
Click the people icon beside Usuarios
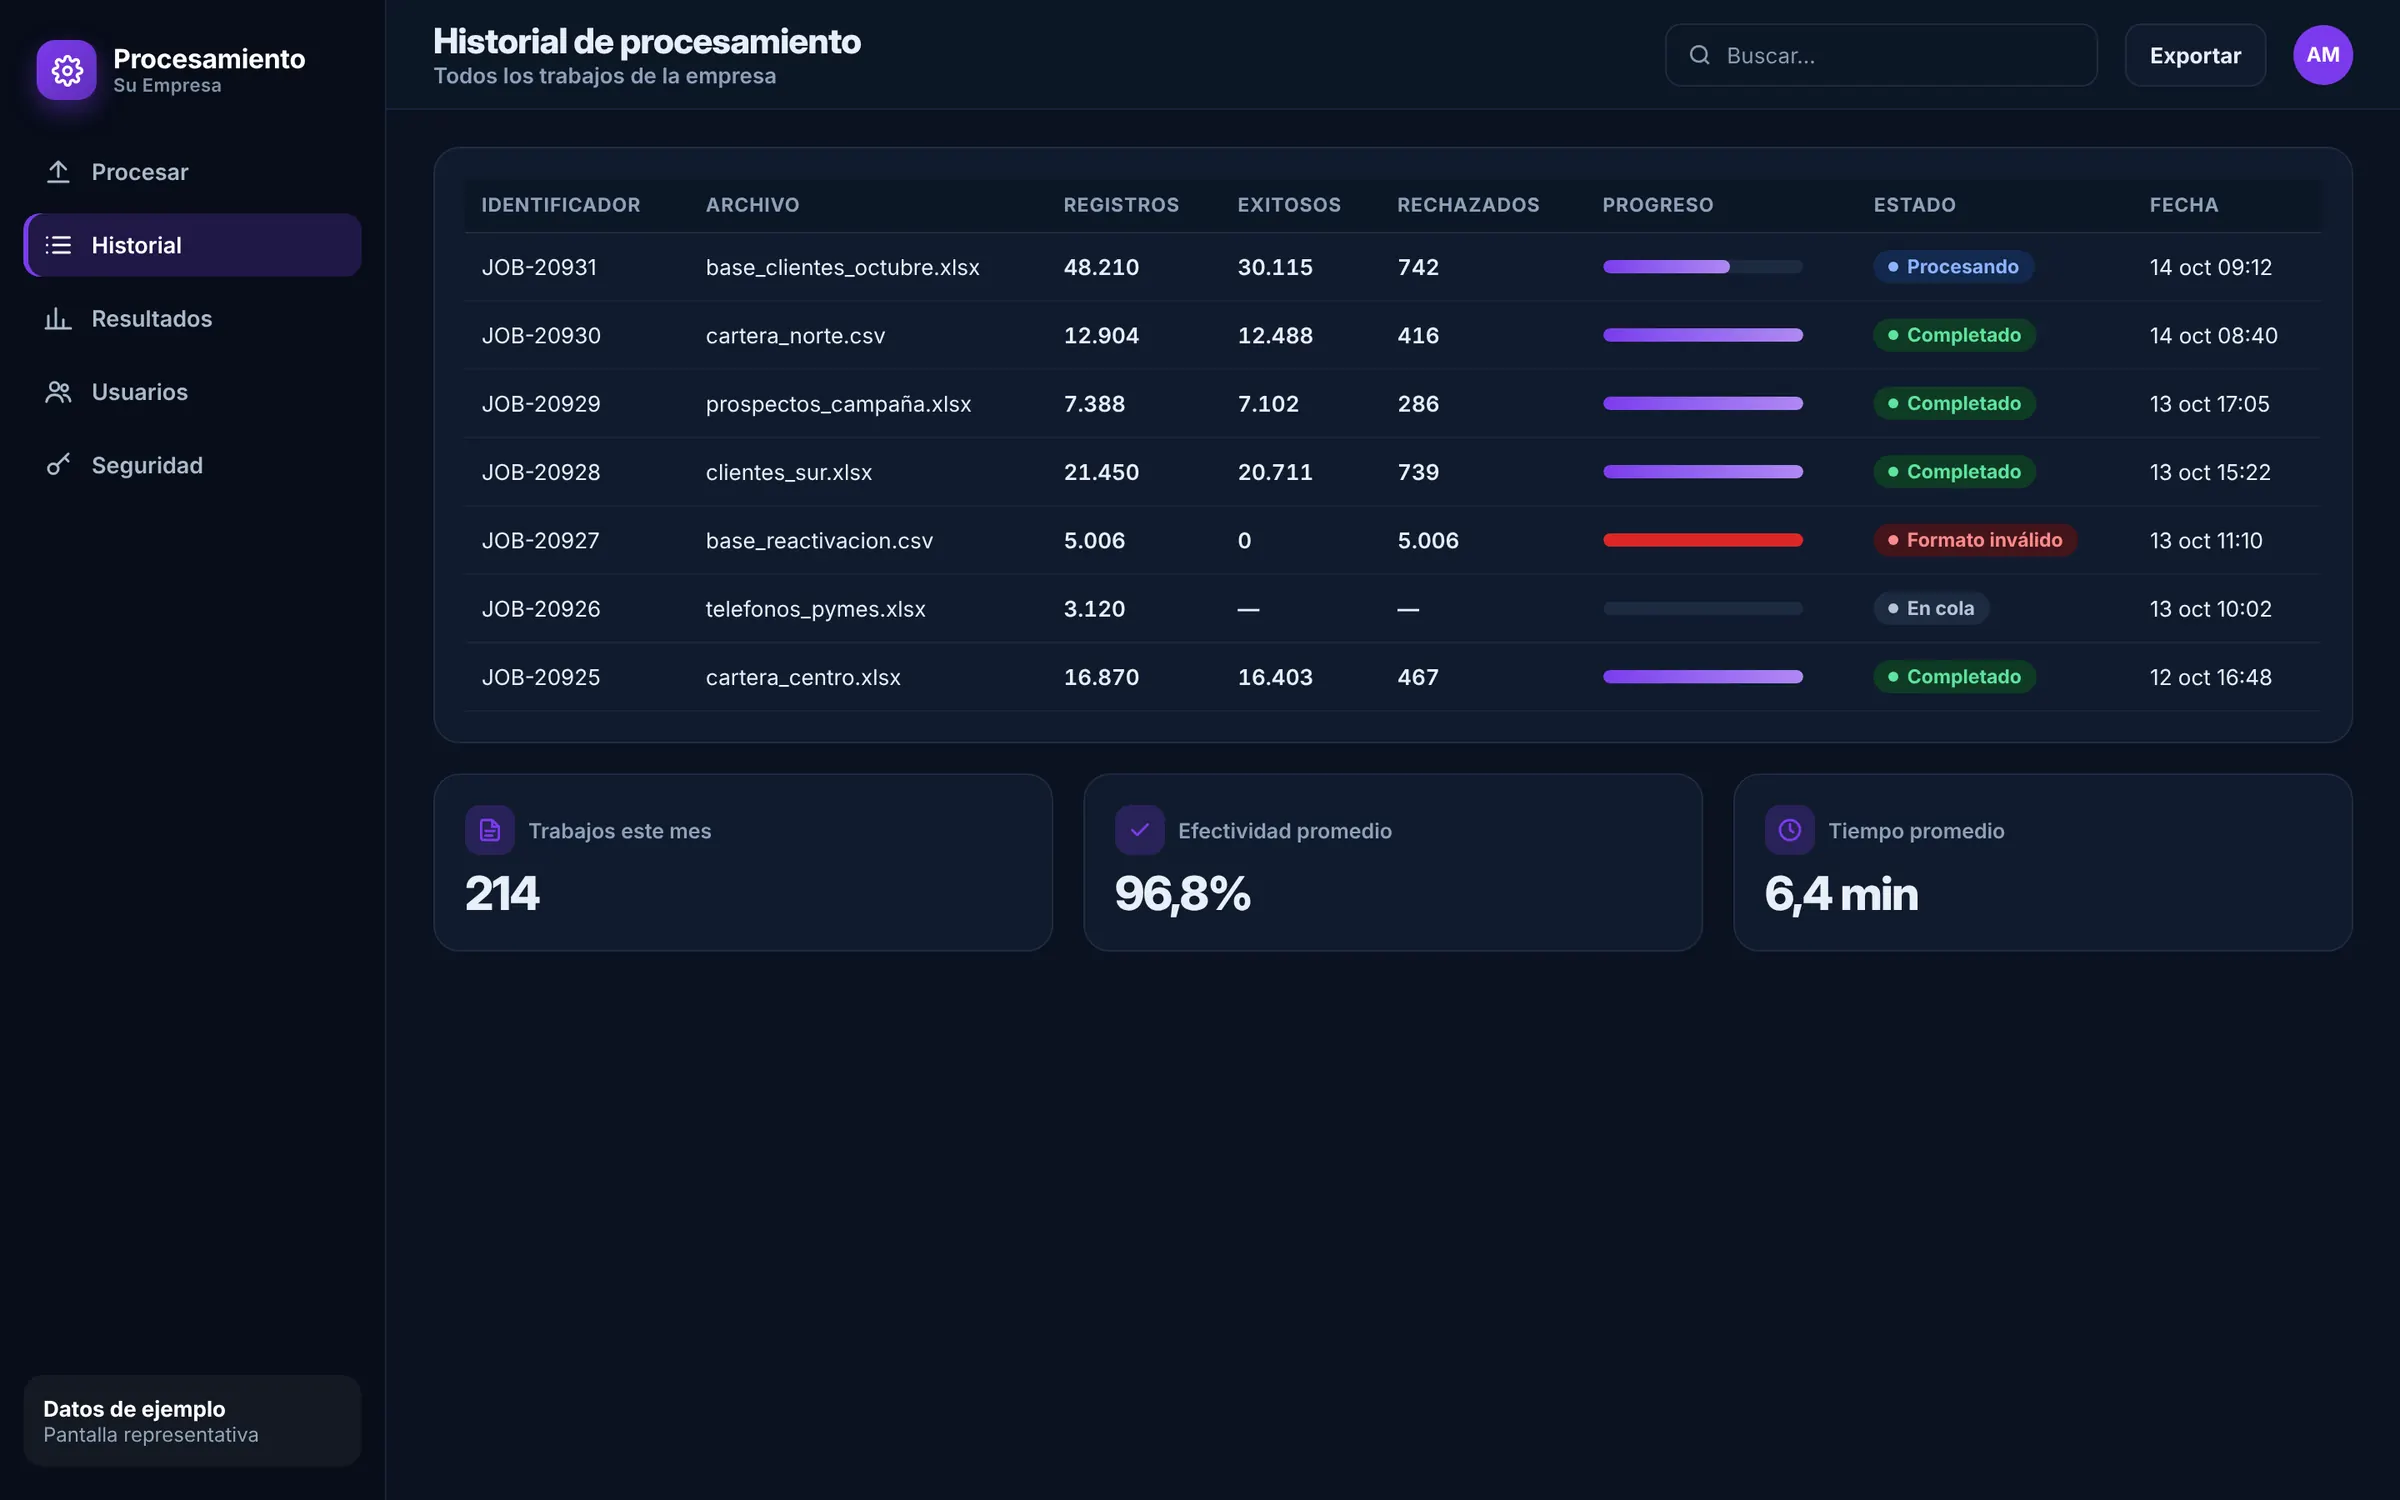tap(58, 392)
